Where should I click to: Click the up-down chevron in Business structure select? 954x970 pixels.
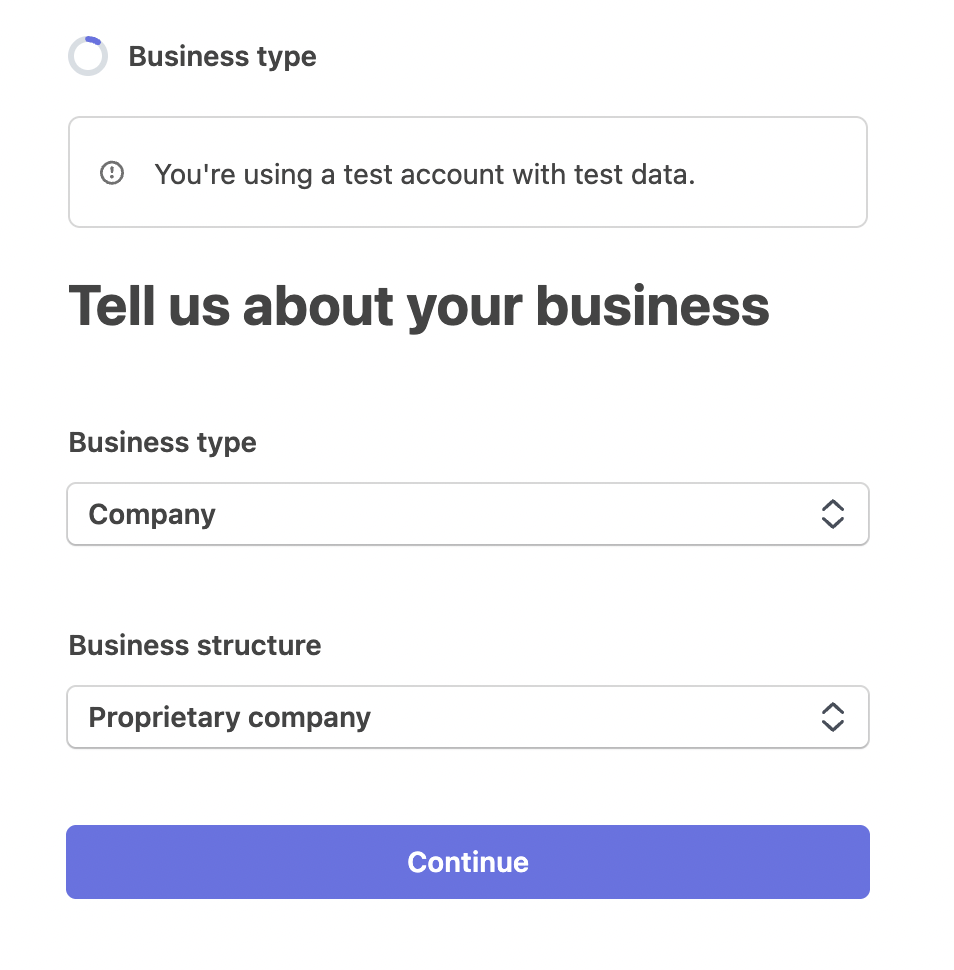tap(833, 717)
